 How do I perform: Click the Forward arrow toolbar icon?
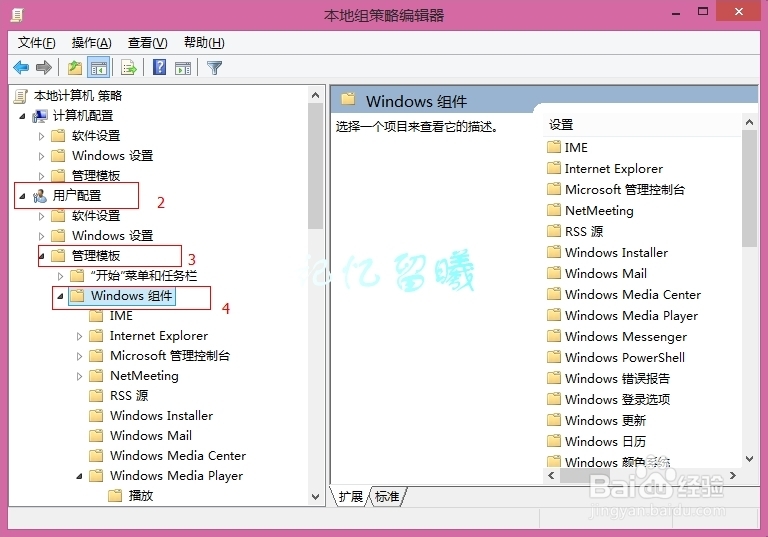[44, 68]
